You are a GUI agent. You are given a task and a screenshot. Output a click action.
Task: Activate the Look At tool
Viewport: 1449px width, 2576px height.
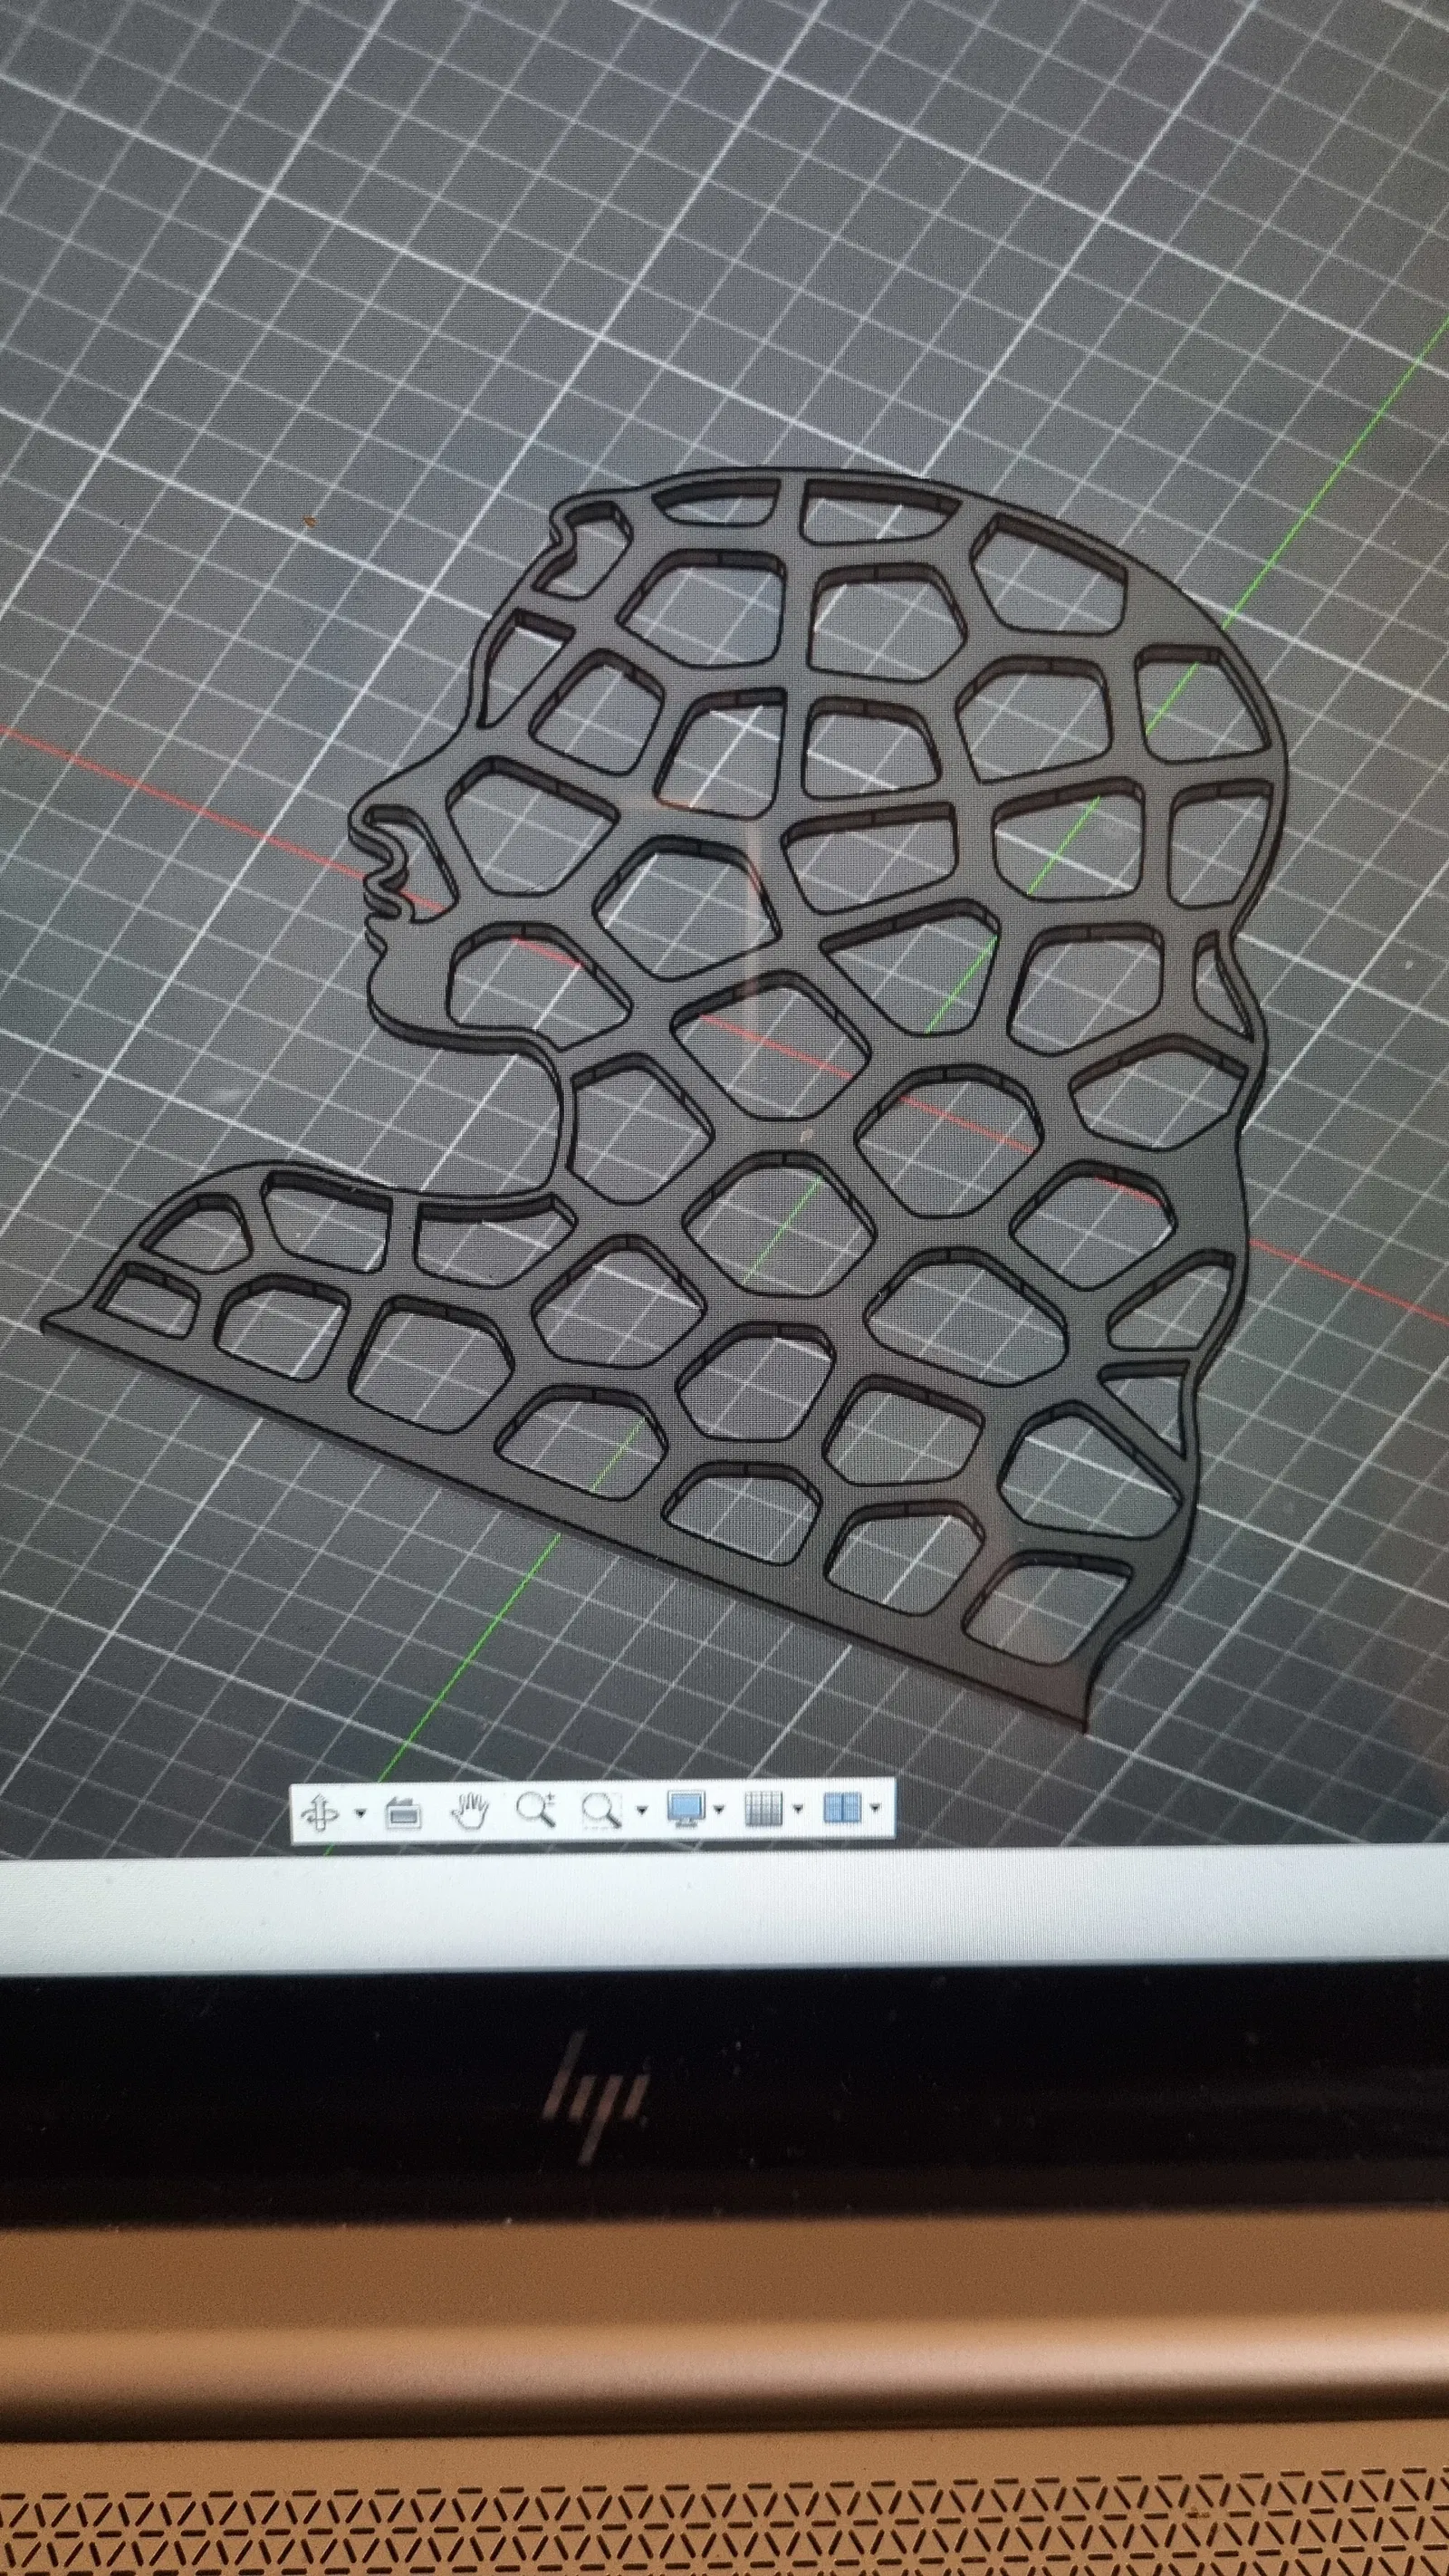[402, 1812]
